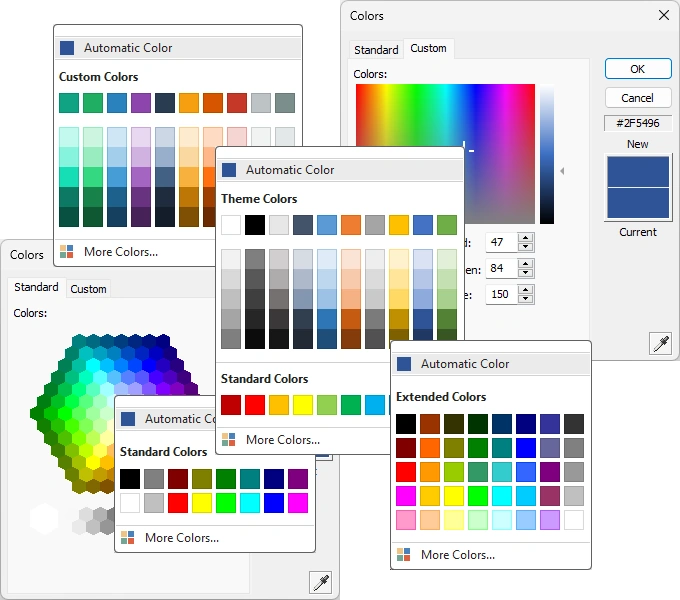This screenshot has width=680, height=600.
Task: Decrease the blue value with down arrow
Action: tap(526, 299)
